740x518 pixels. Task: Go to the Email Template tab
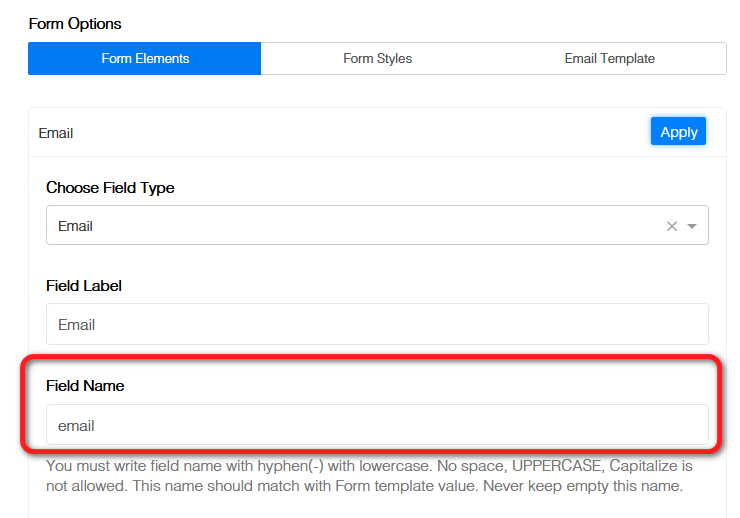point(609,59)
